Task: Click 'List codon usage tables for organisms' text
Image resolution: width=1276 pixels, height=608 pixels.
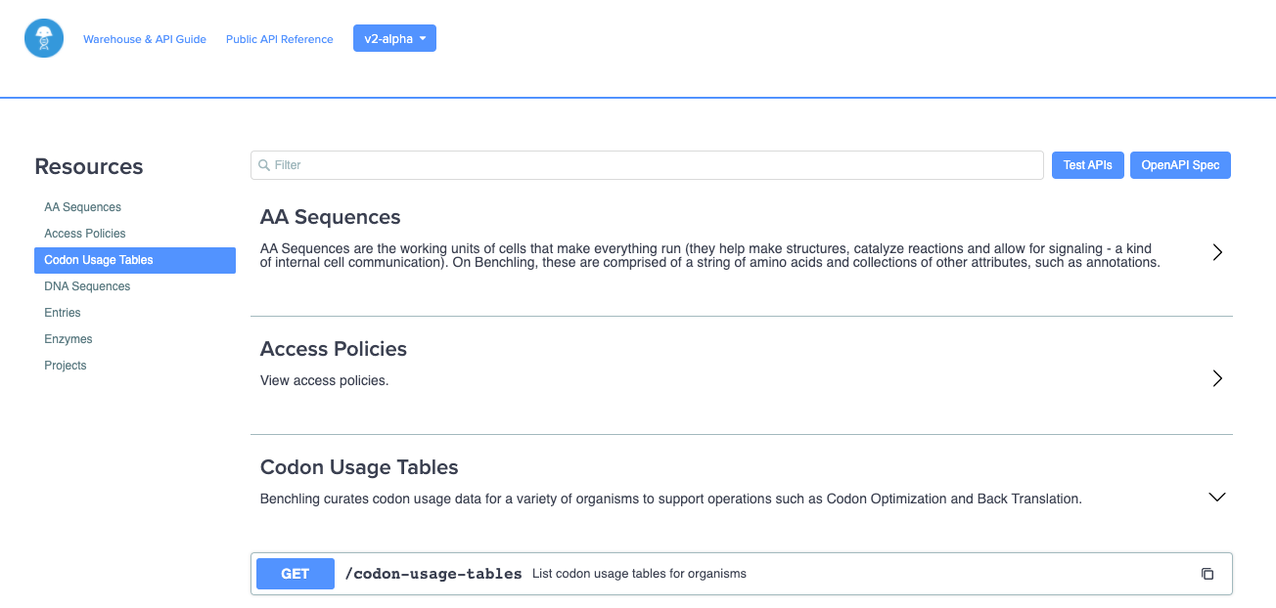Action: pos(639,574)
